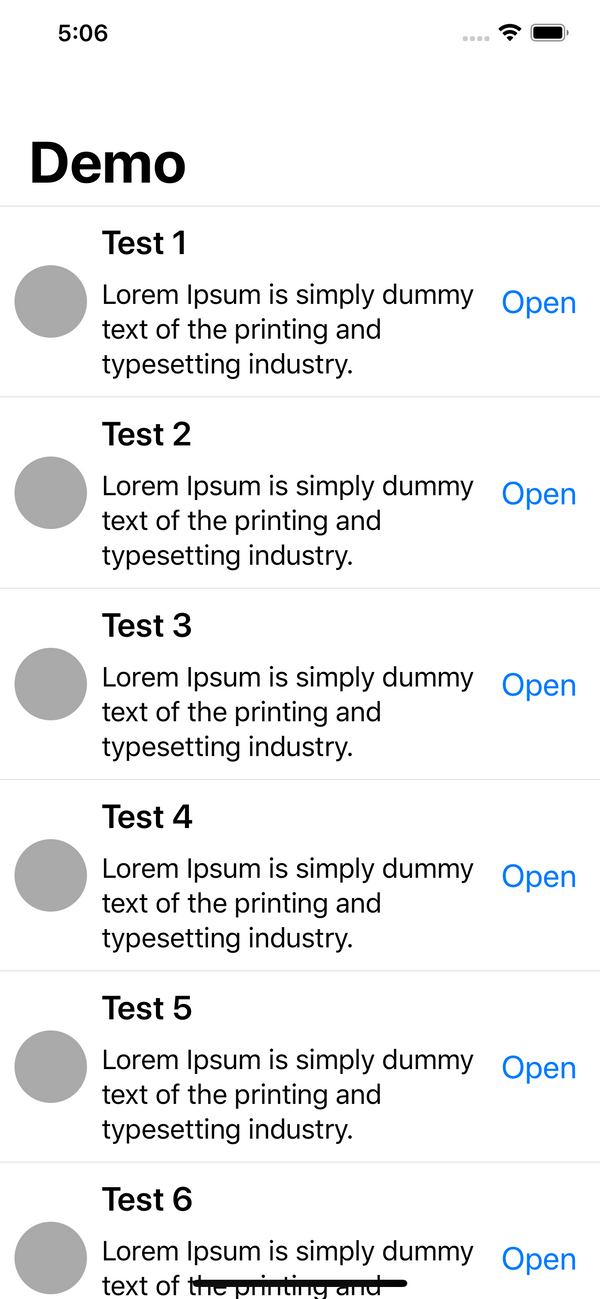Select the Test 3 title
Image resolution: width=600 pixels, height=1299 pixels.
click(146, 625)
